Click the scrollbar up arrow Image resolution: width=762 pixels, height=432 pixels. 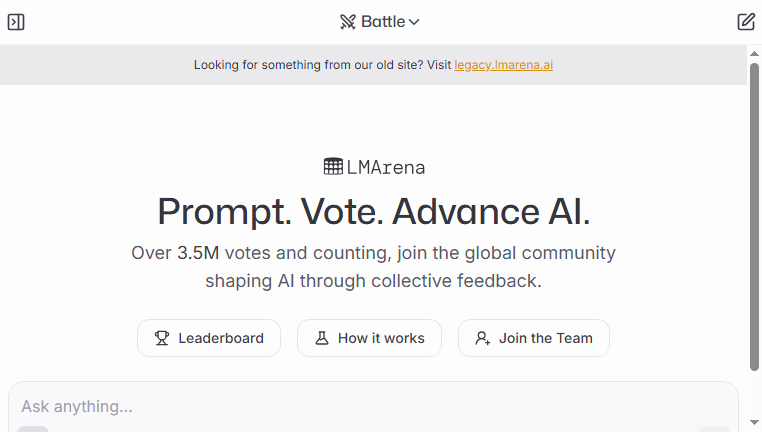pyautogui.click(x=754, y=54)
